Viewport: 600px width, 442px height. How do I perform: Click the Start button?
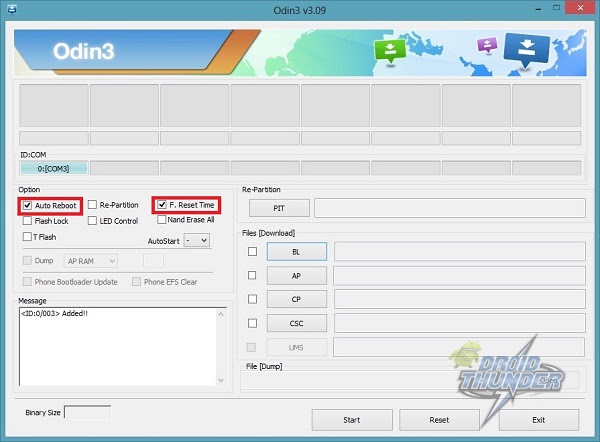(352, 420)
